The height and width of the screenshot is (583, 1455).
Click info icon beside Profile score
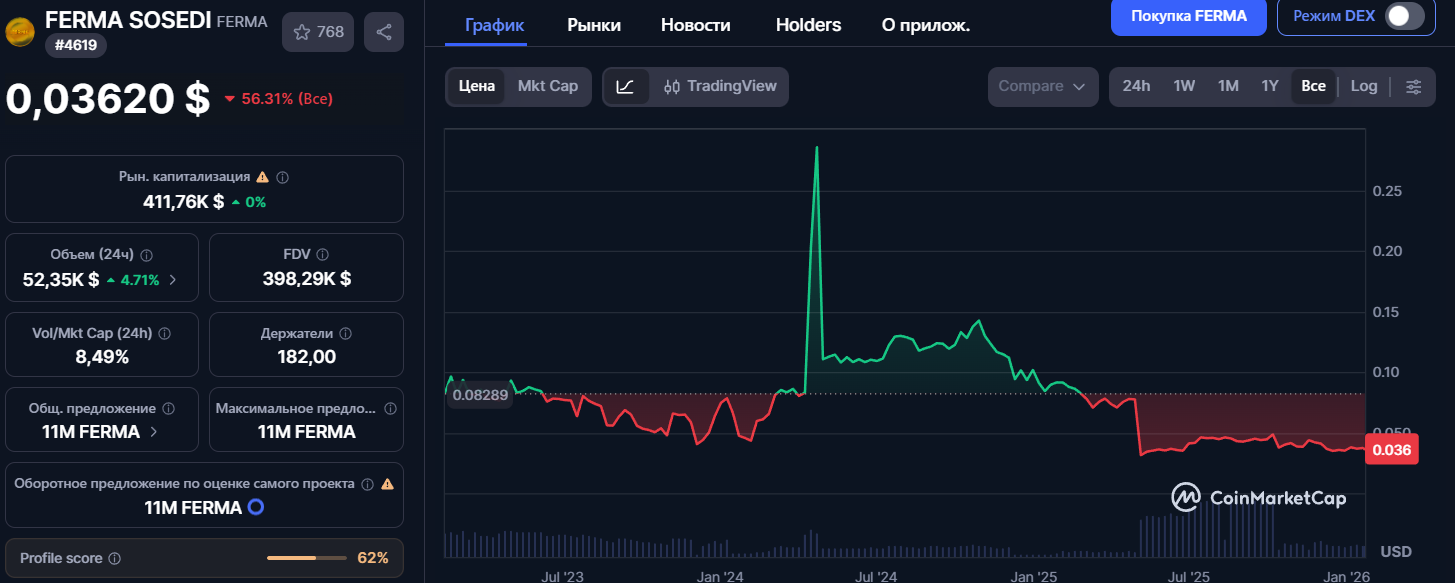[115, 558]
